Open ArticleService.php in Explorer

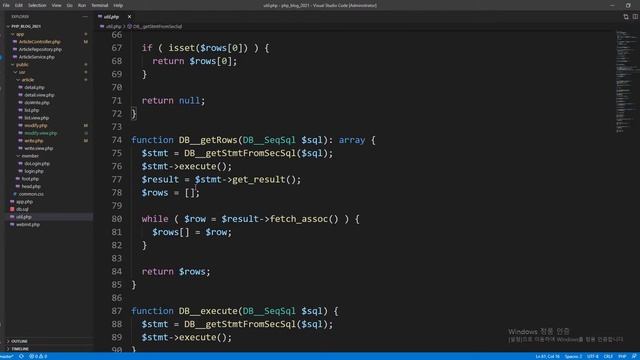coord(36,57)
